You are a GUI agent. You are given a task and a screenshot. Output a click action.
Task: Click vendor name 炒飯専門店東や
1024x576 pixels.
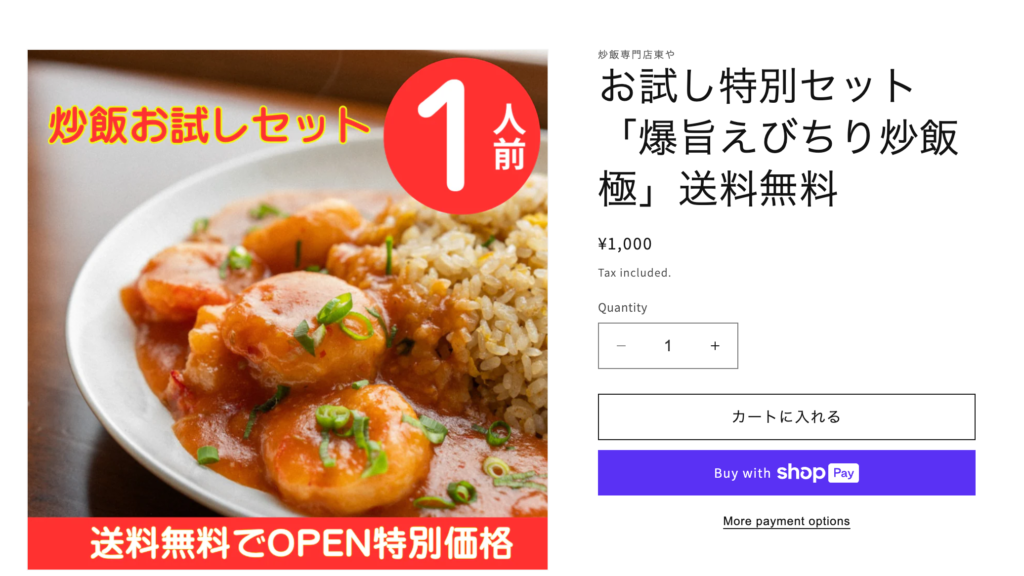(x=636, y=54)
